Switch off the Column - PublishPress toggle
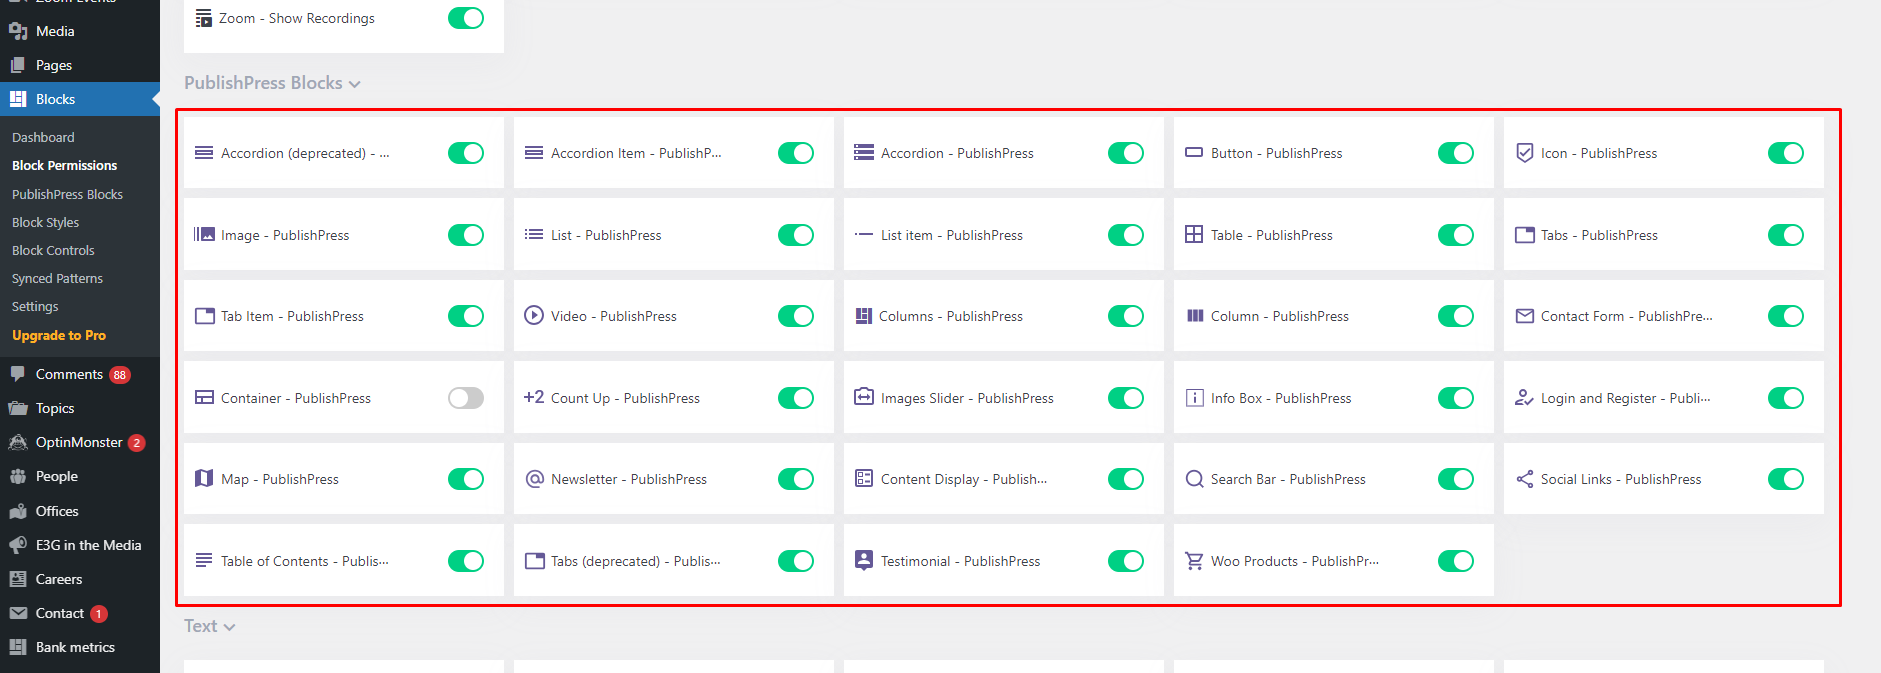The height and width of the screenshot is (673, 1881). click(x=1456, y=316)
